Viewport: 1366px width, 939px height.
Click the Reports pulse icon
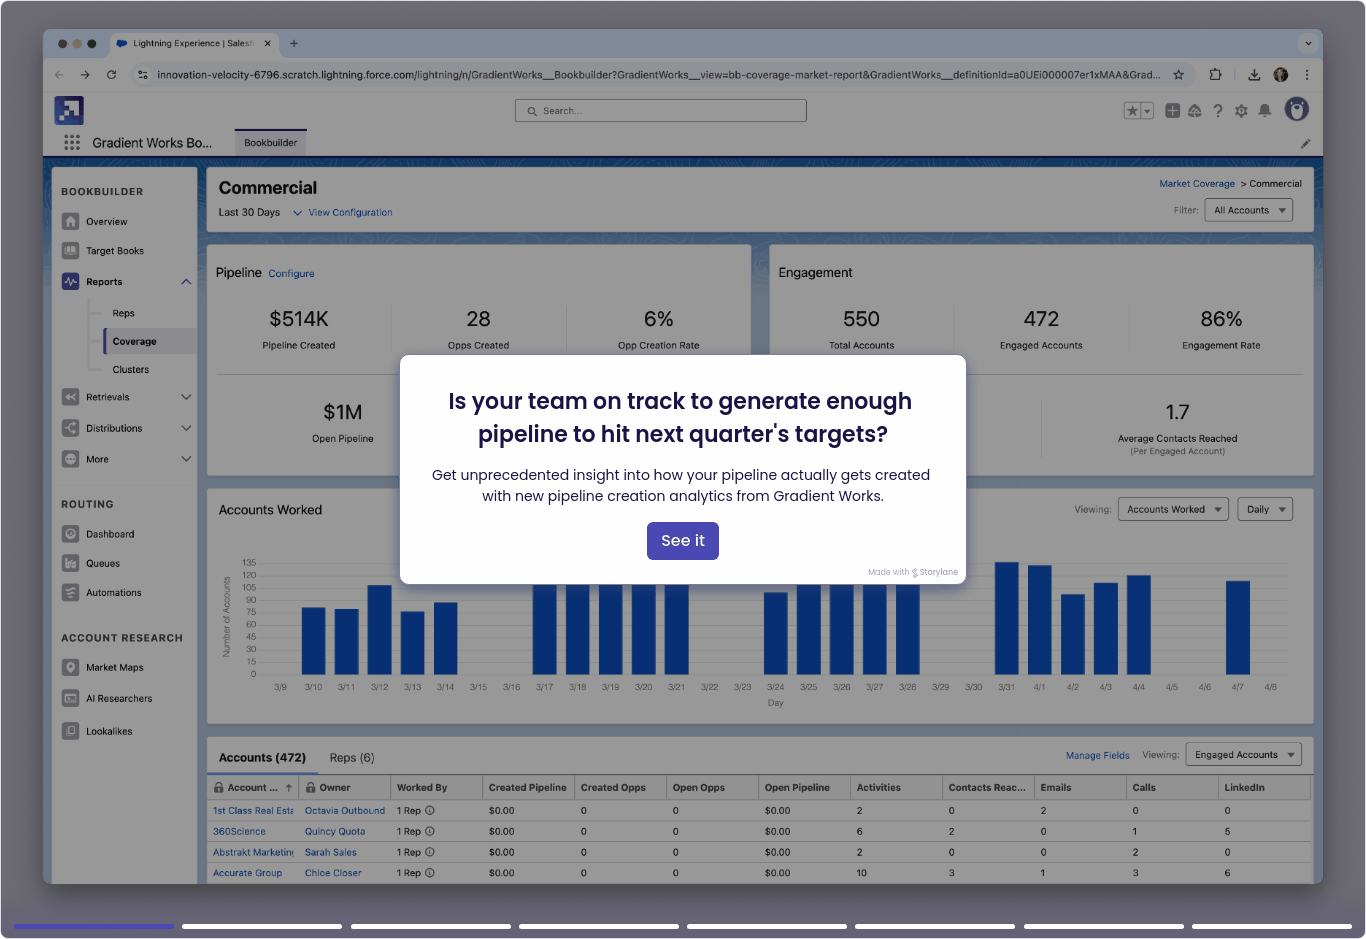[x=70, y=282]
